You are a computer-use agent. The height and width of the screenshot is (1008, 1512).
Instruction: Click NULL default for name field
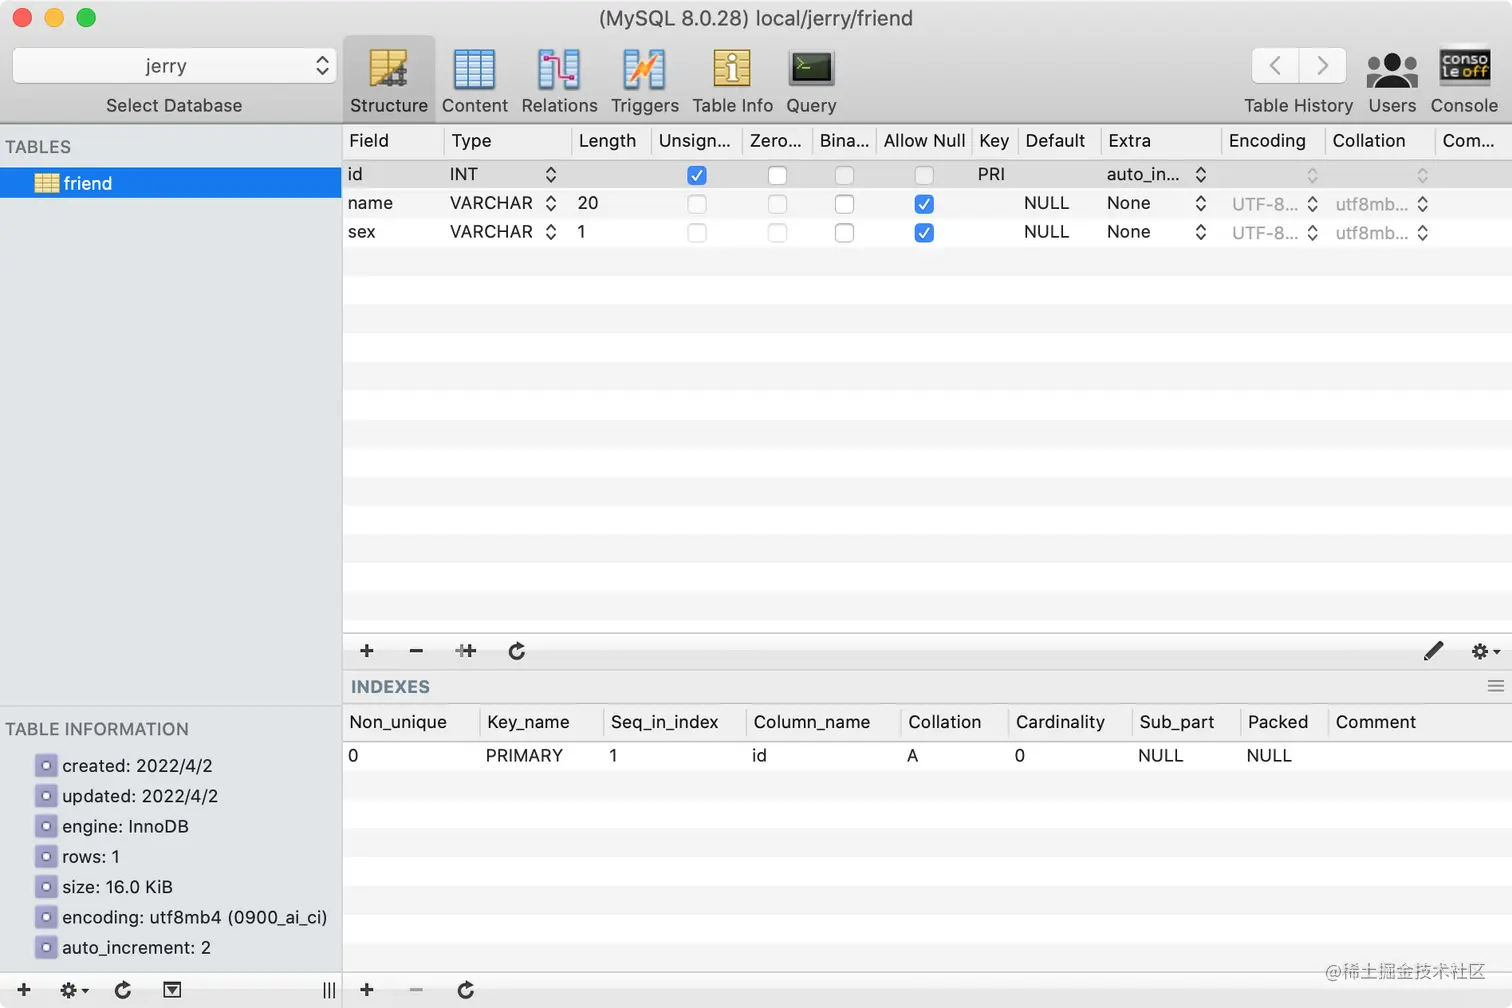coord(1047,203)
